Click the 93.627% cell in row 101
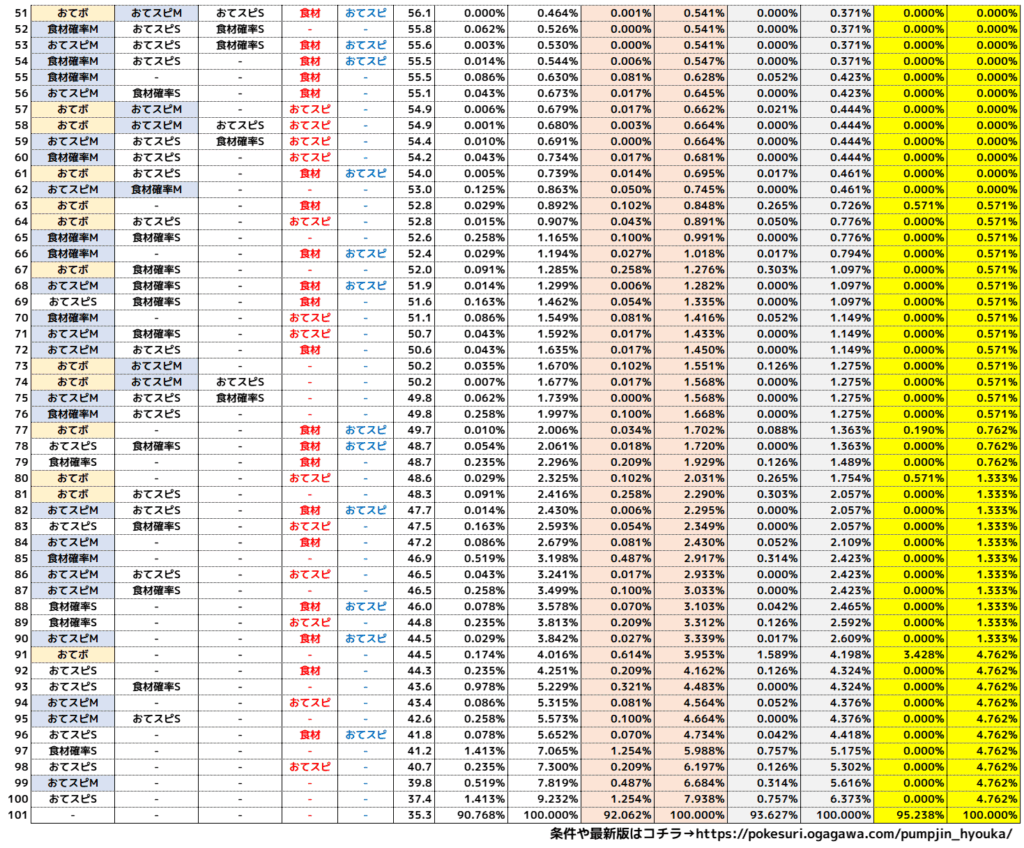This screenshot has height=848, width=1024. 764,815
